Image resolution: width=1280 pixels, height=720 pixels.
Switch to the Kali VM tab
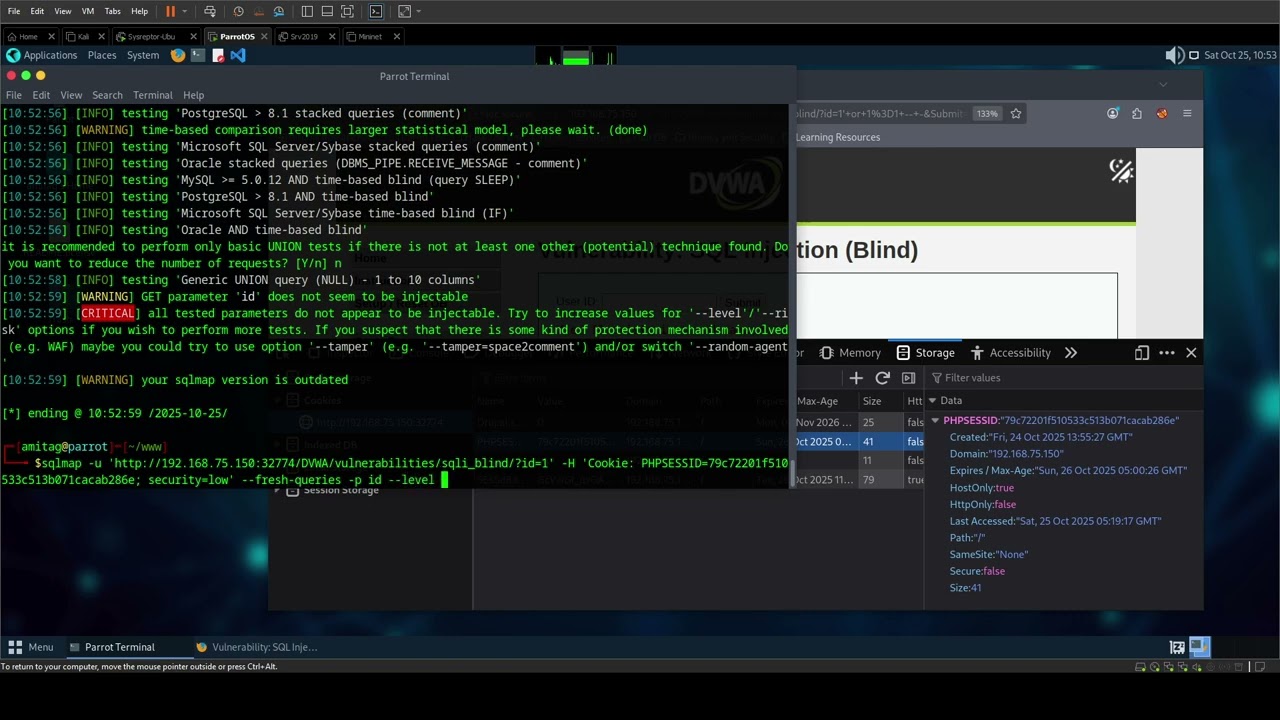(83, 36)
